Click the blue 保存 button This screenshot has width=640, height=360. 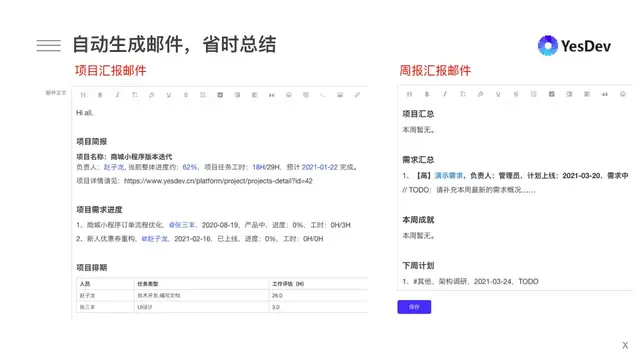click(x=414, y=307)
